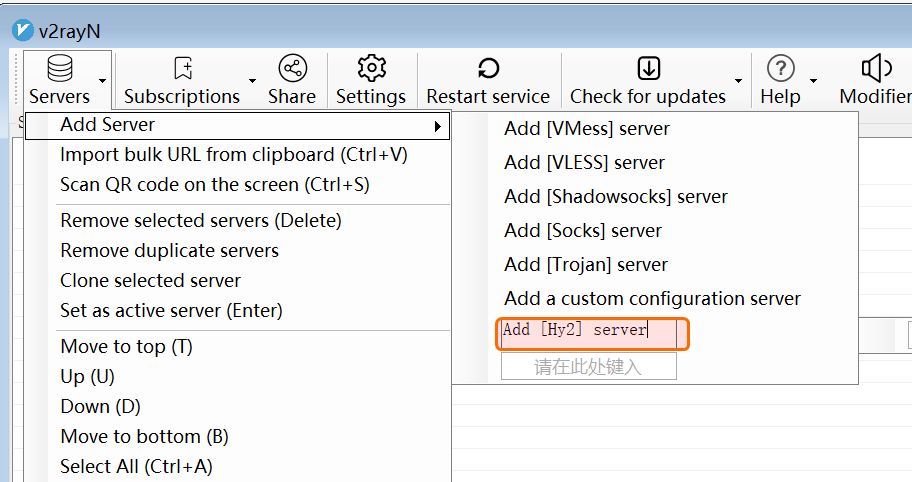Image resolution: width=912 pixels, height=482 pixels.
Task: Click the Subscriptions bookmark icon
Action: [x=182, y=69]
